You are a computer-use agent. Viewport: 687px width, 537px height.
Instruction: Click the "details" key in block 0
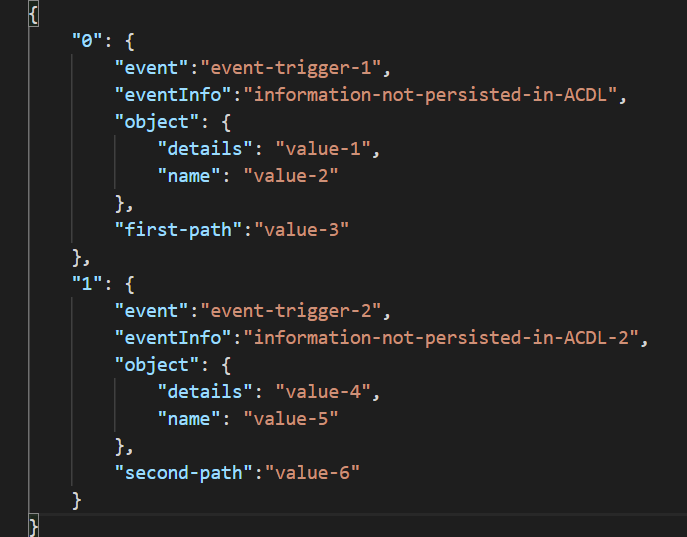click(205, 149)
